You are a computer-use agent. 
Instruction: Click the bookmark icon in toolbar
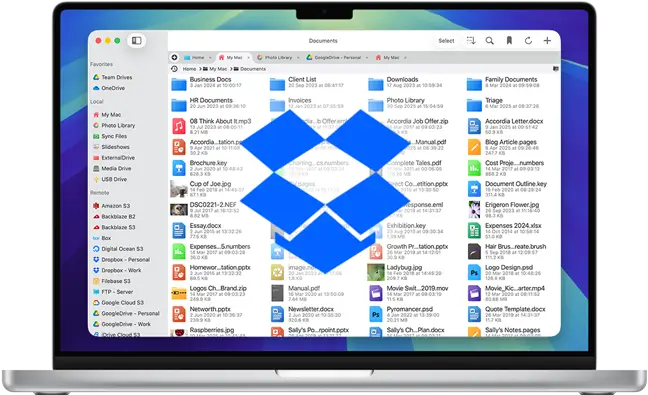coord(509,40)
